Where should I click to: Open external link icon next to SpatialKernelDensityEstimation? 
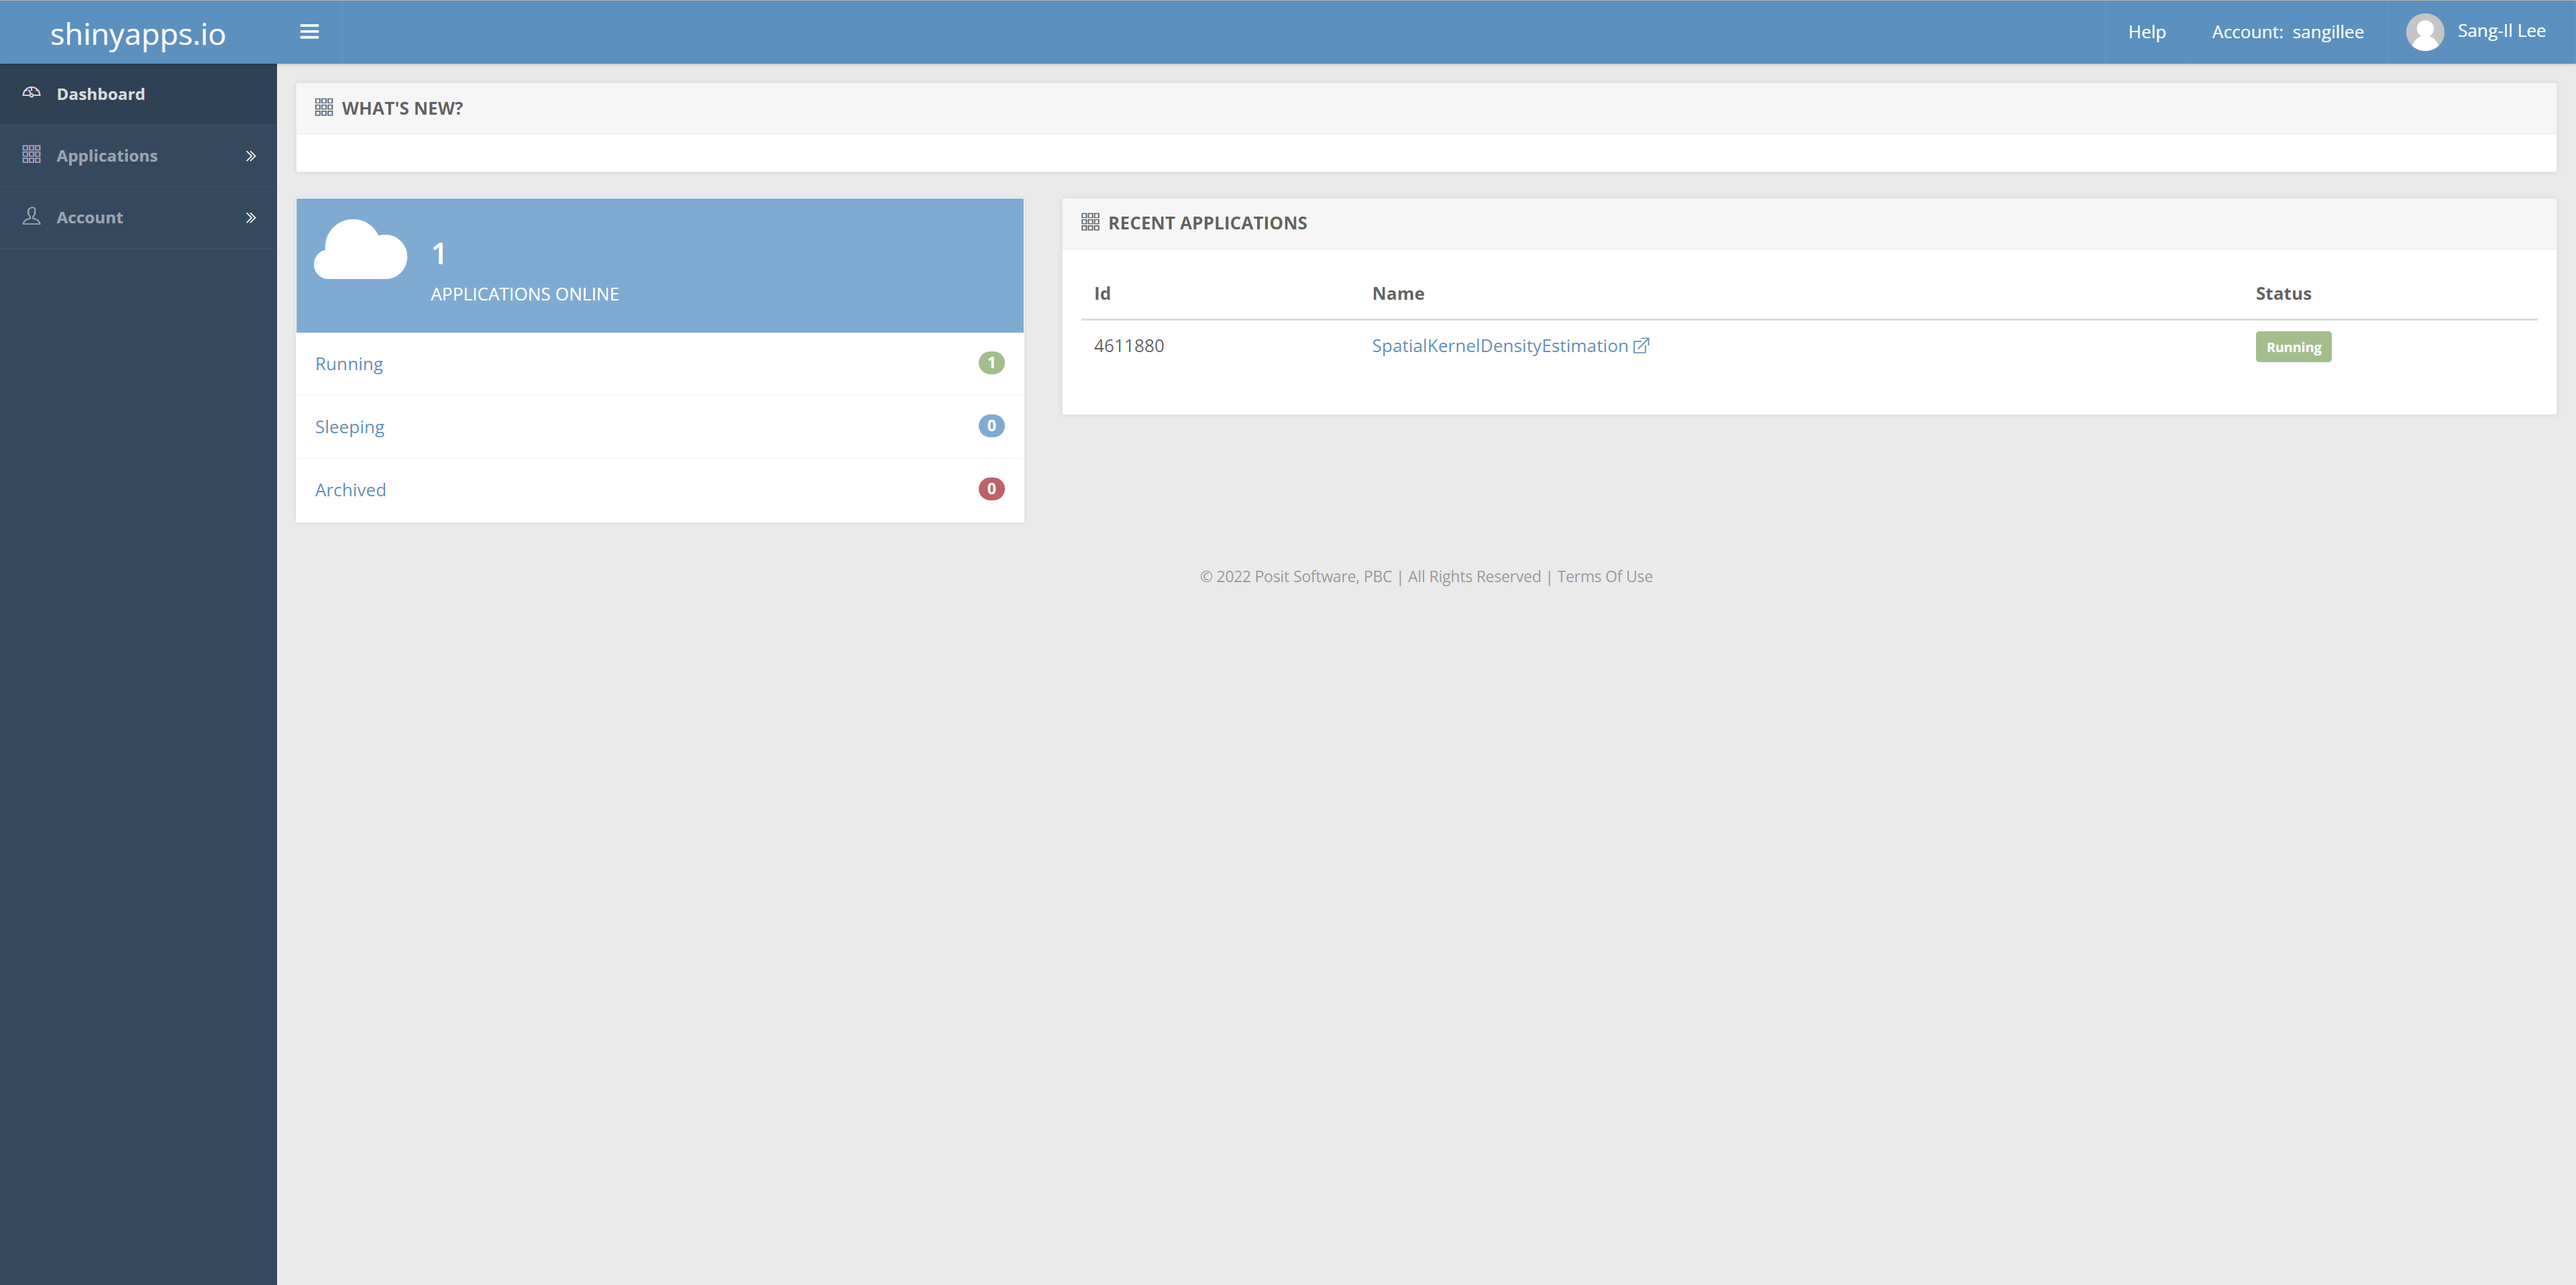[x=1641, y=346]
